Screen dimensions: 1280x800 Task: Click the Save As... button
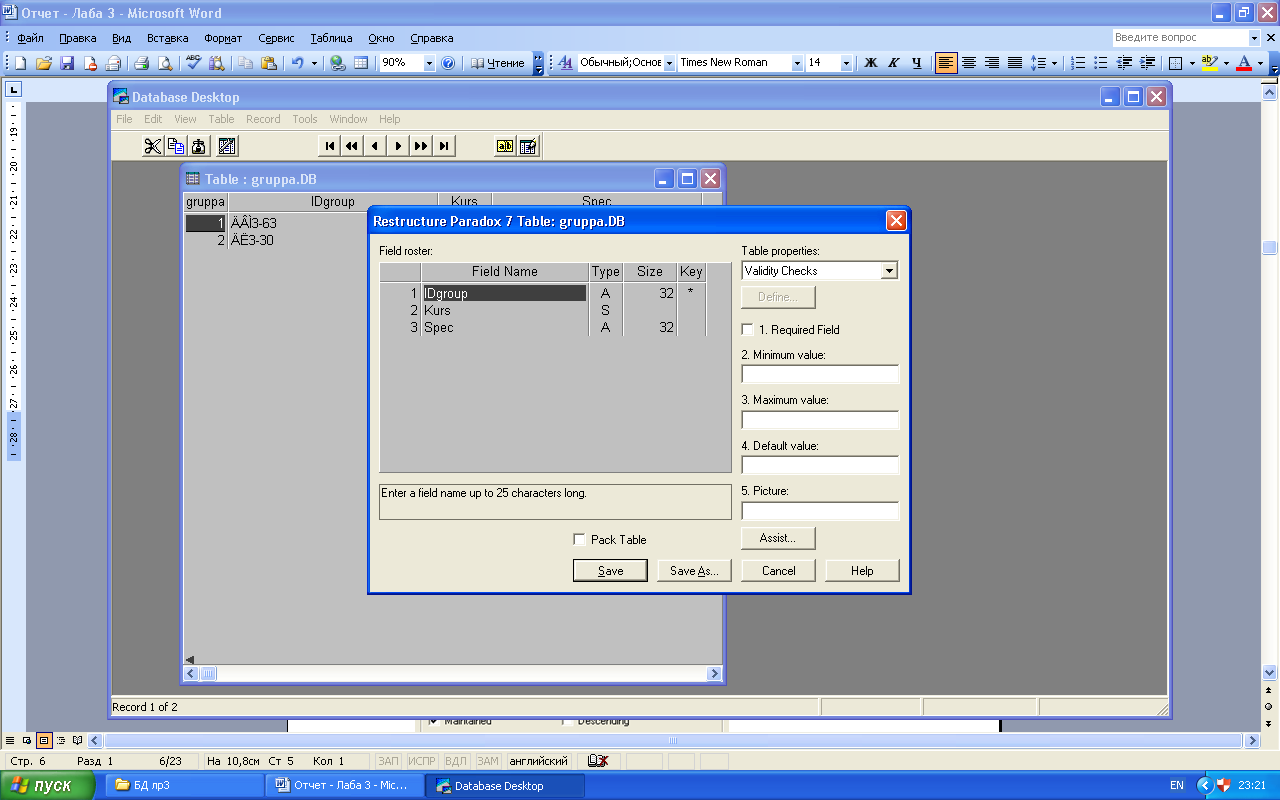pos(694,570)
